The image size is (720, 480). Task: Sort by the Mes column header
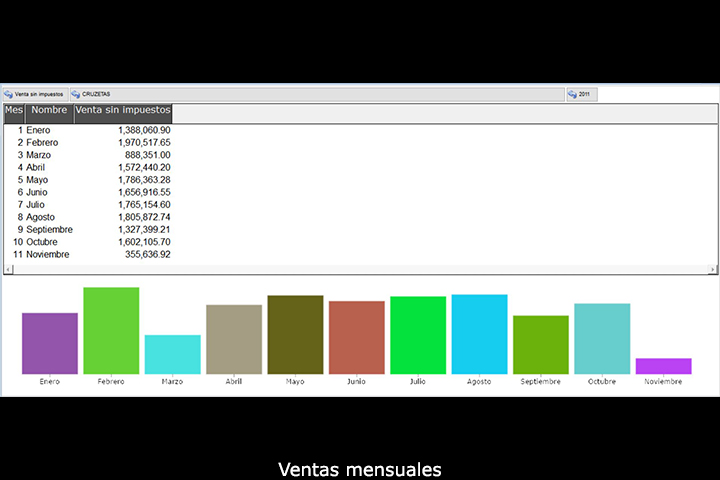tap(14, 110)
